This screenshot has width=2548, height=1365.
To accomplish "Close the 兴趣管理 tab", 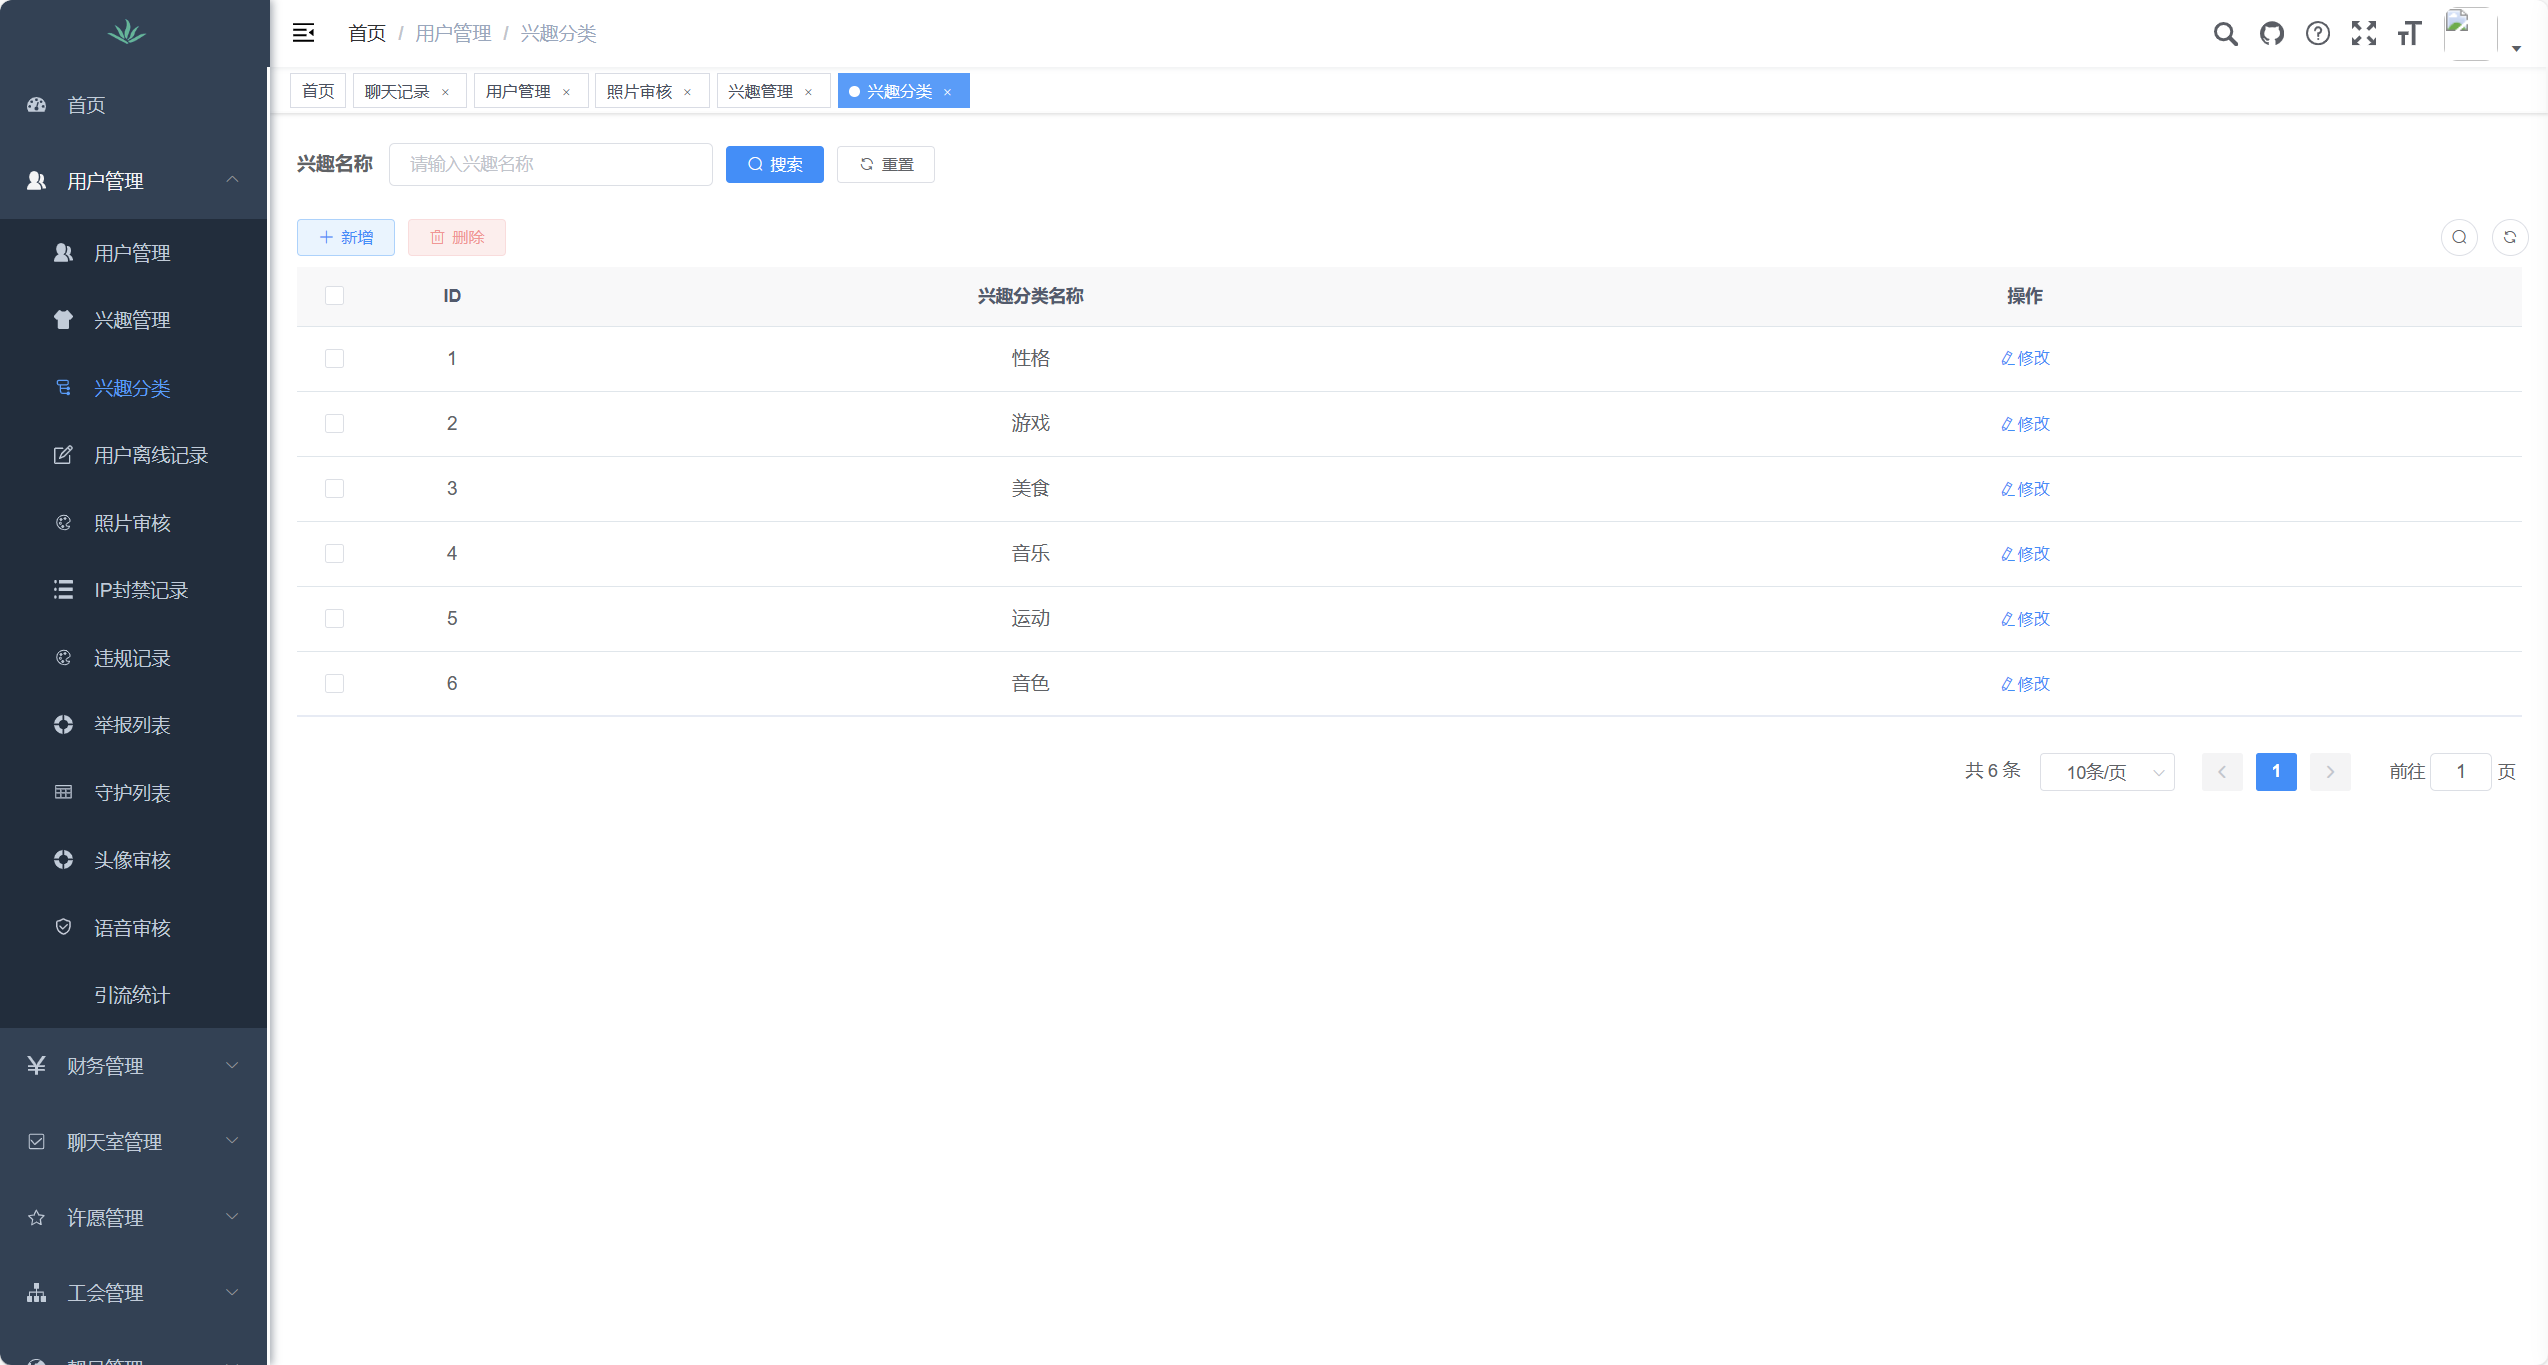I will click(809, 92).
